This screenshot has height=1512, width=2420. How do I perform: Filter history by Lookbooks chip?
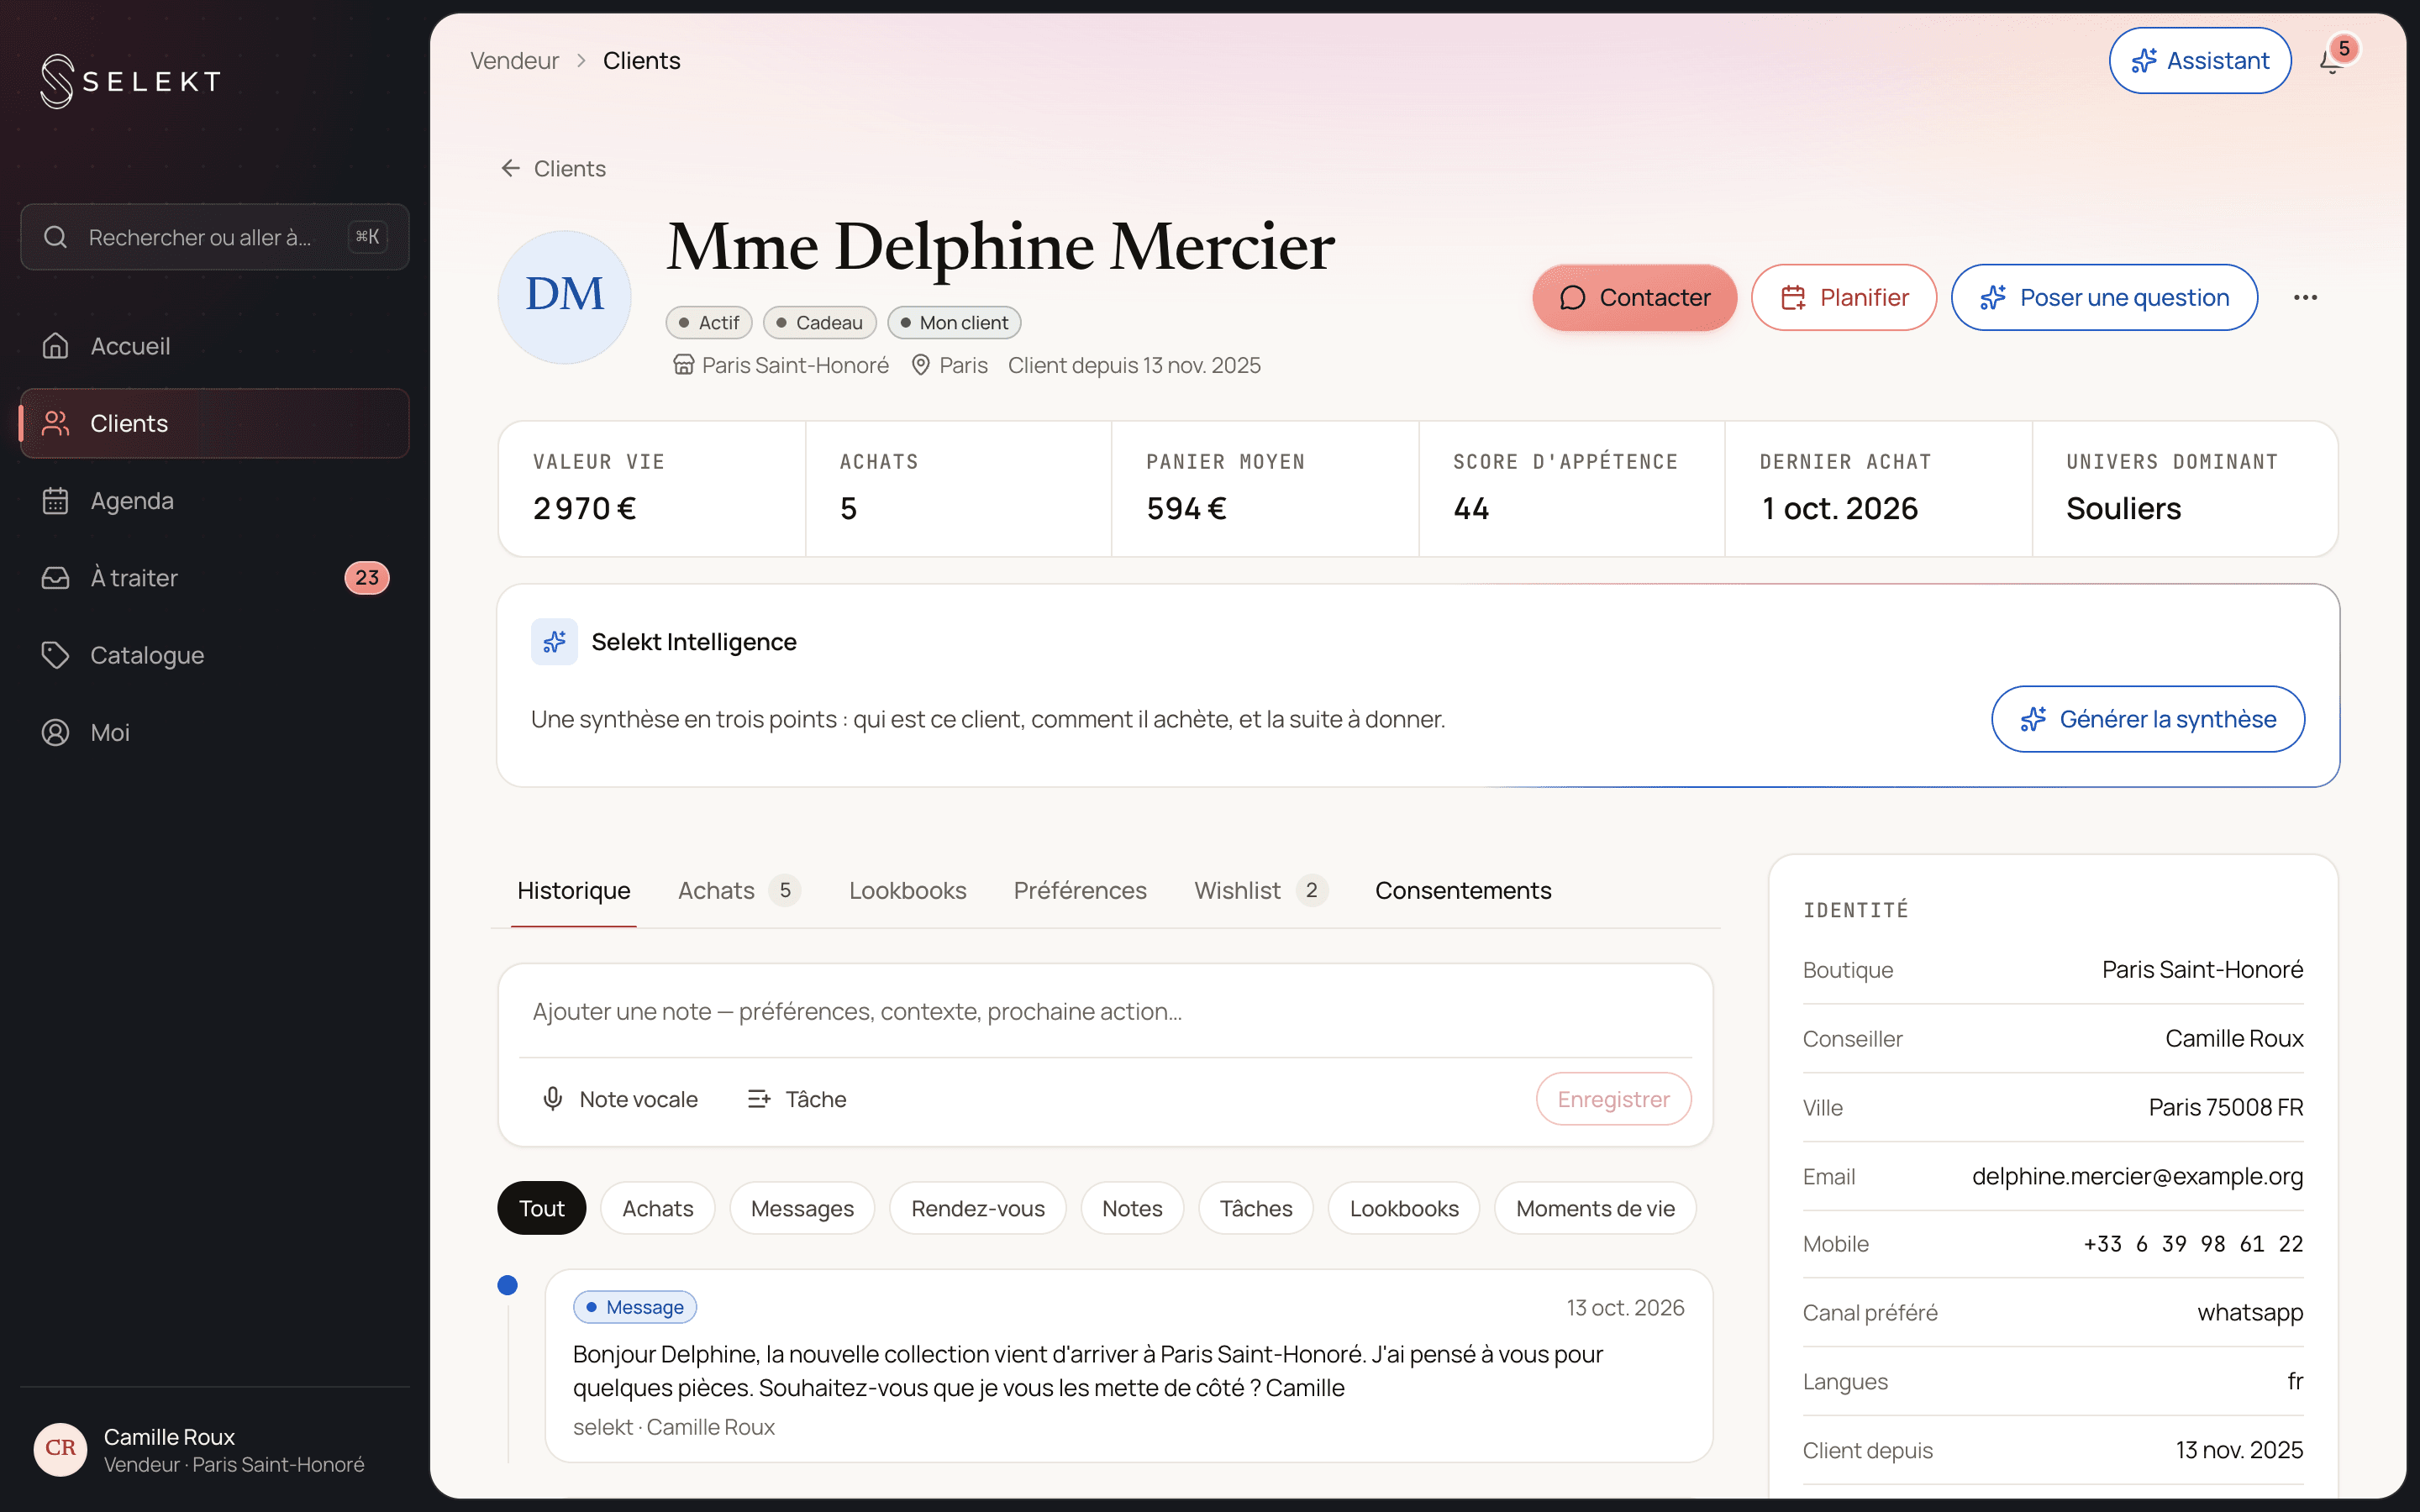click(1404, 1208)
